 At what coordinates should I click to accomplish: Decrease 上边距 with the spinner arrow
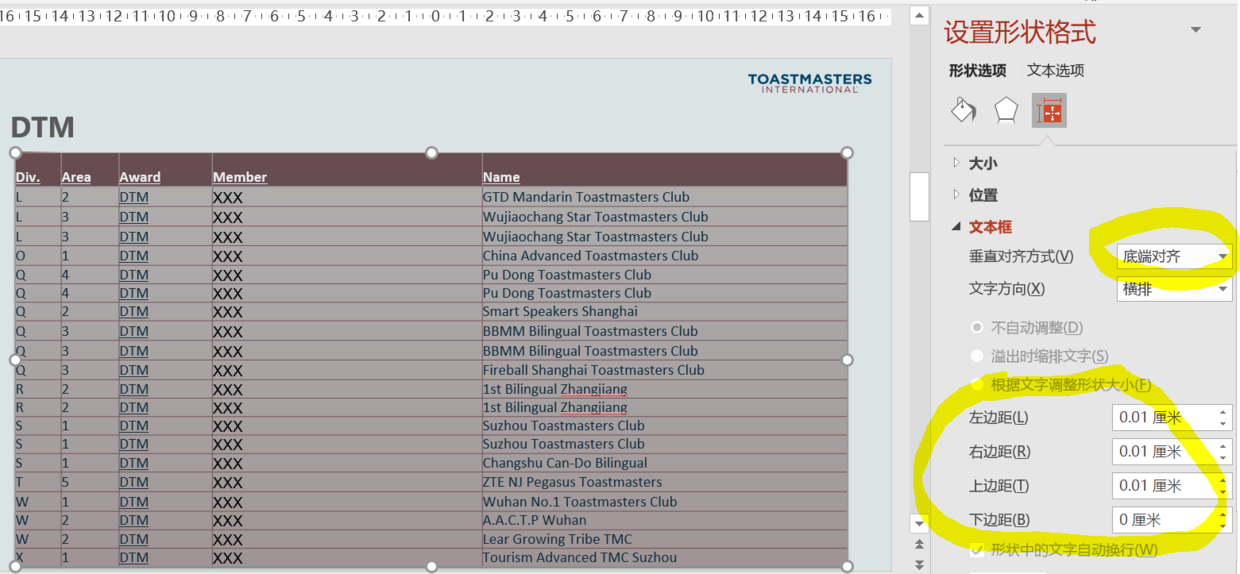(x=1223, y=492)
